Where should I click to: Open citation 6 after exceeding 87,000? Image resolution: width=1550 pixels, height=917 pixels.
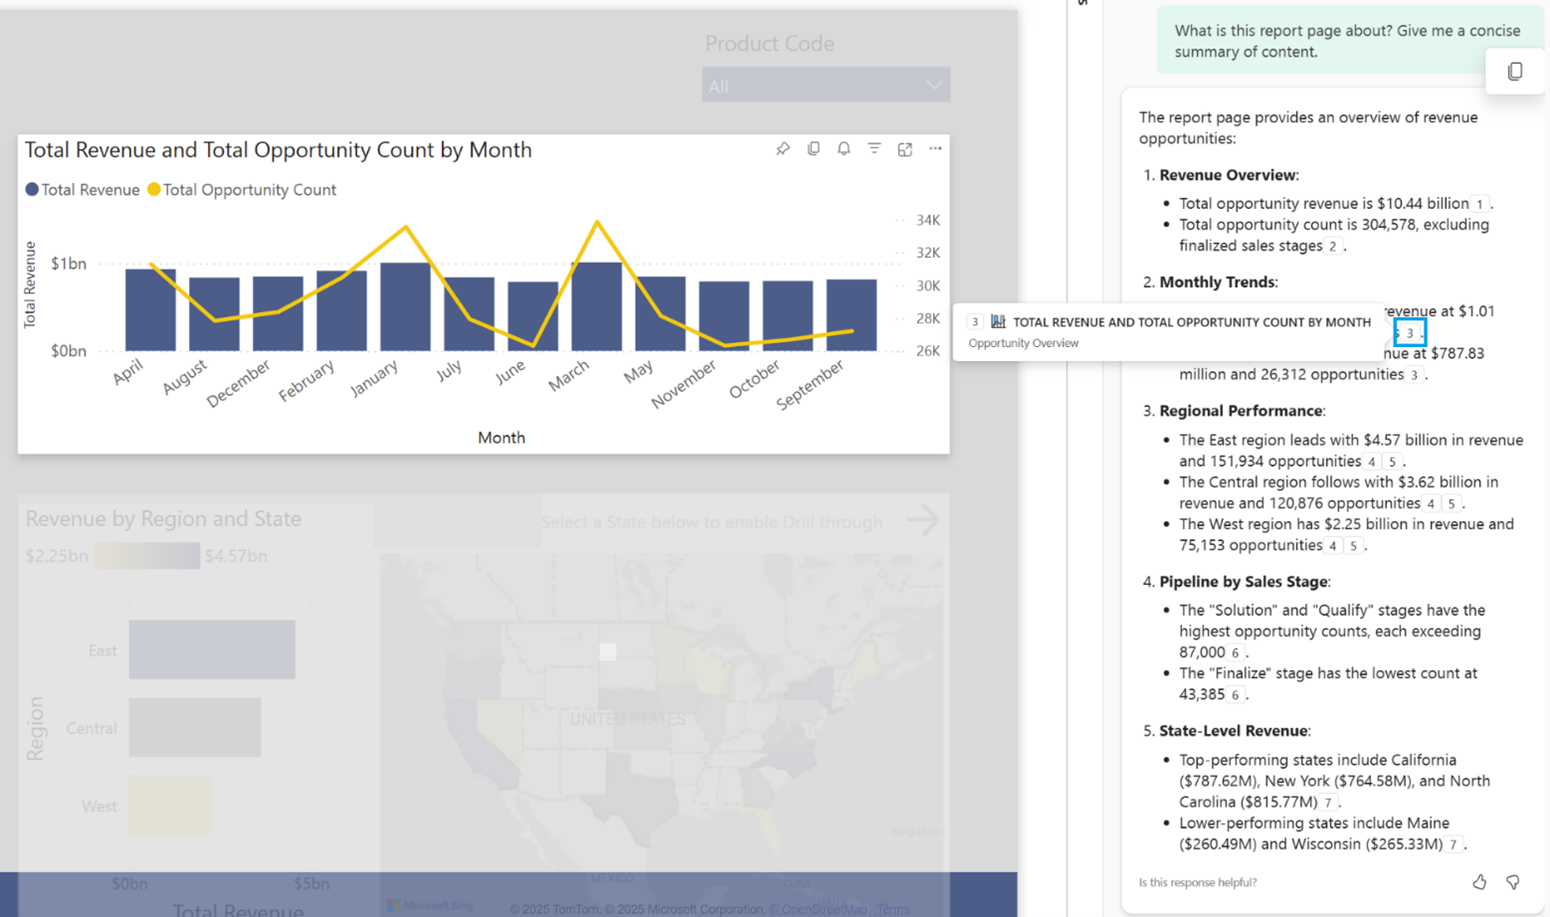(1236, 653)
